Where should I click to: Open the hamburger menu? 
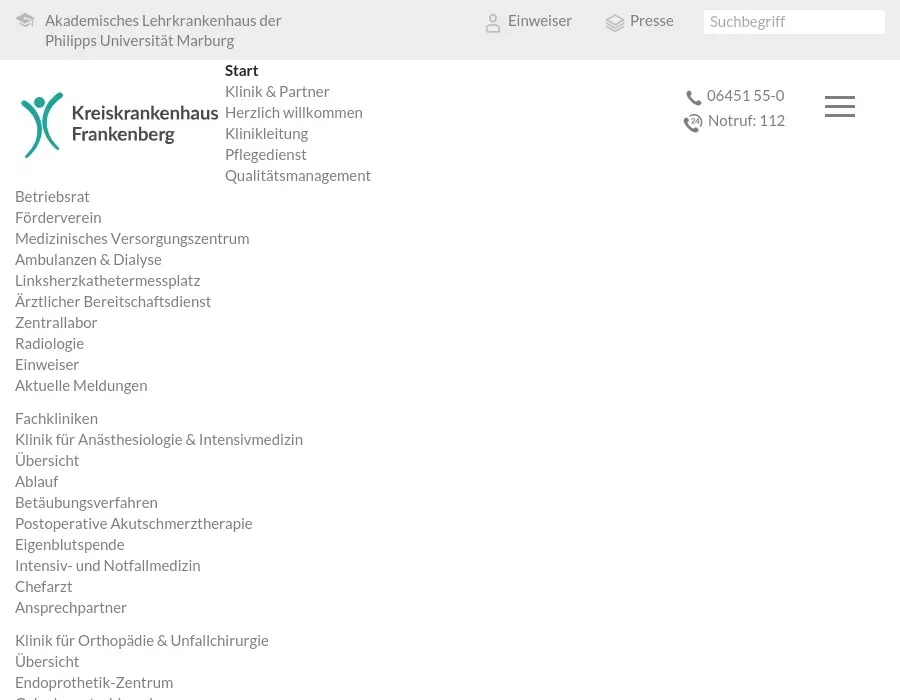click(840, 107)
